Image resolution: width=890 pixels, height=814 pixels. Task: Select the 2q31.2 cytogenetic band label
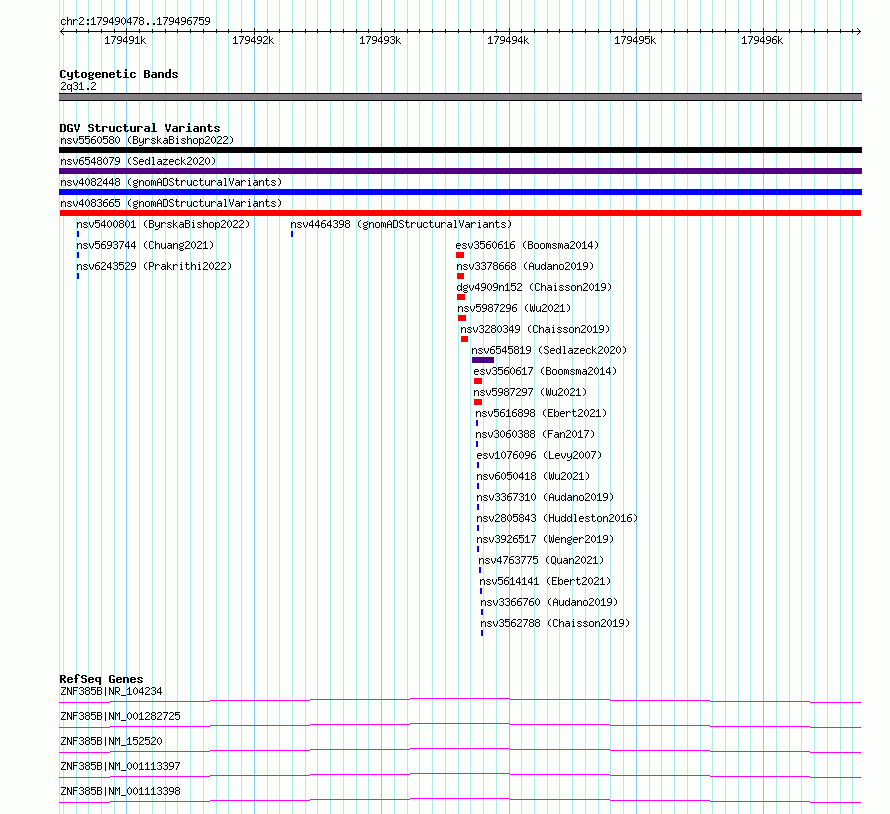(78, 86)
